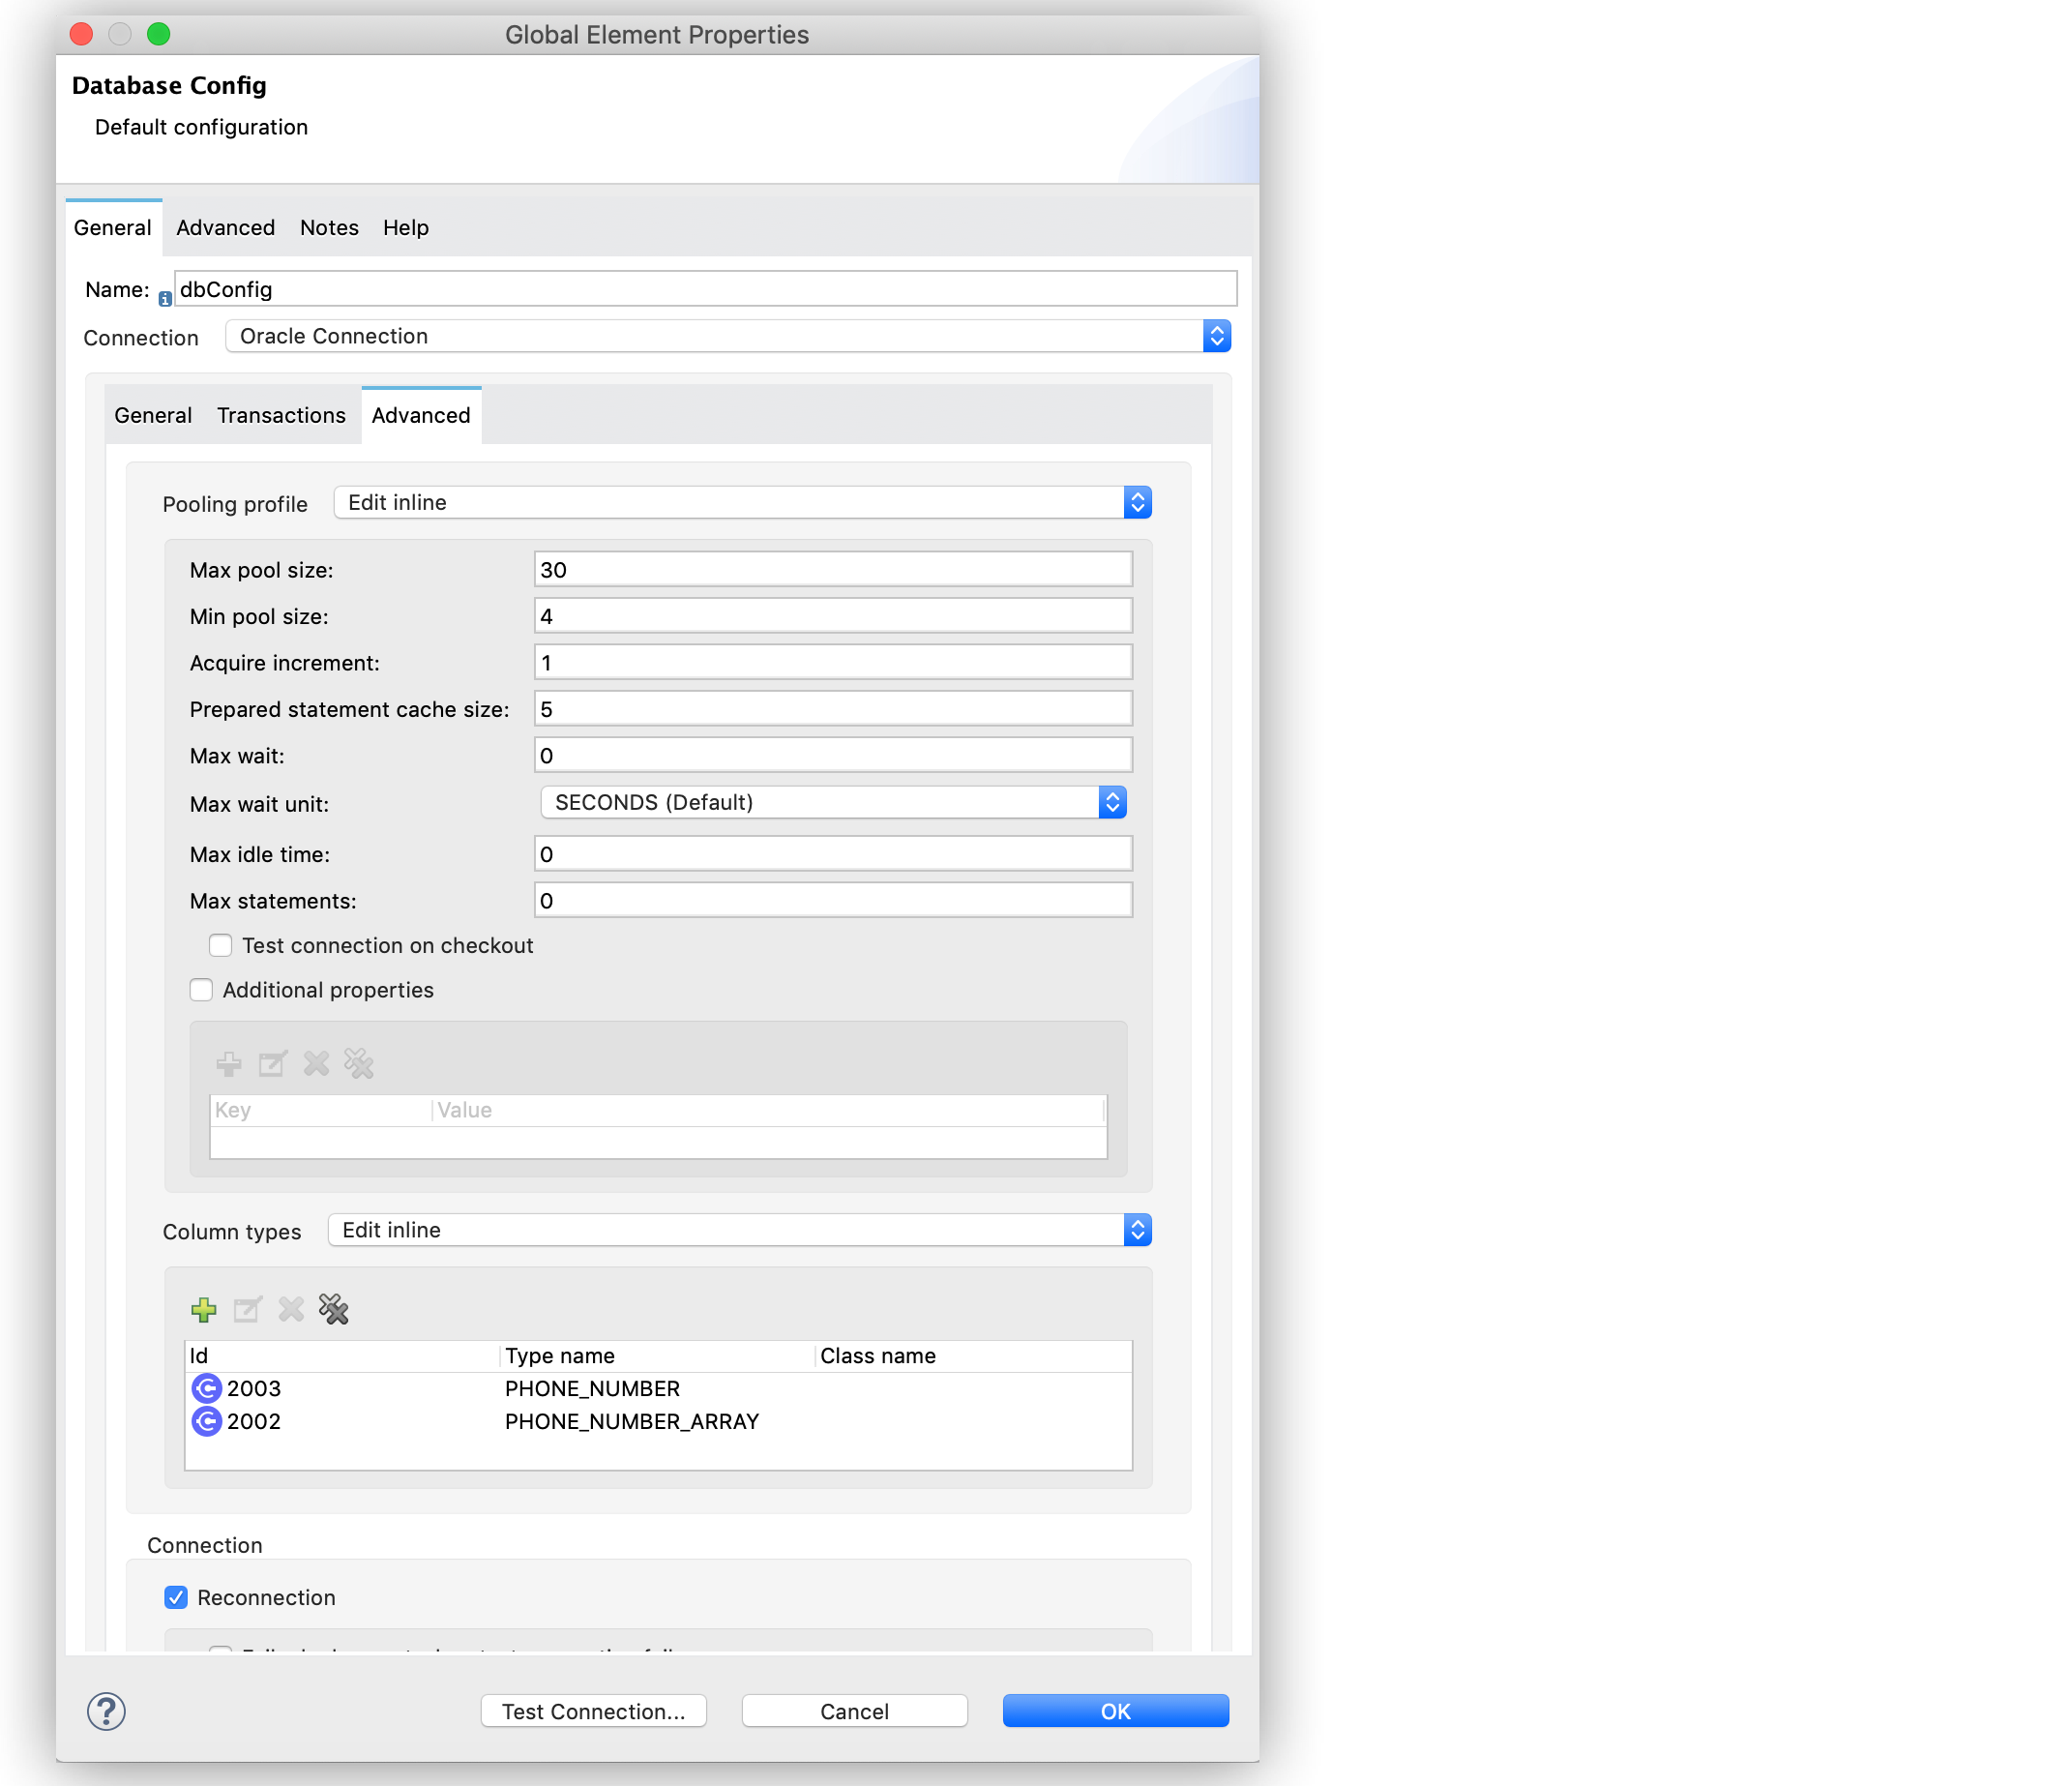Disable the Reconnection checkbox
This screenshot has height=1786, width=2072.
tap(177, 1597)
